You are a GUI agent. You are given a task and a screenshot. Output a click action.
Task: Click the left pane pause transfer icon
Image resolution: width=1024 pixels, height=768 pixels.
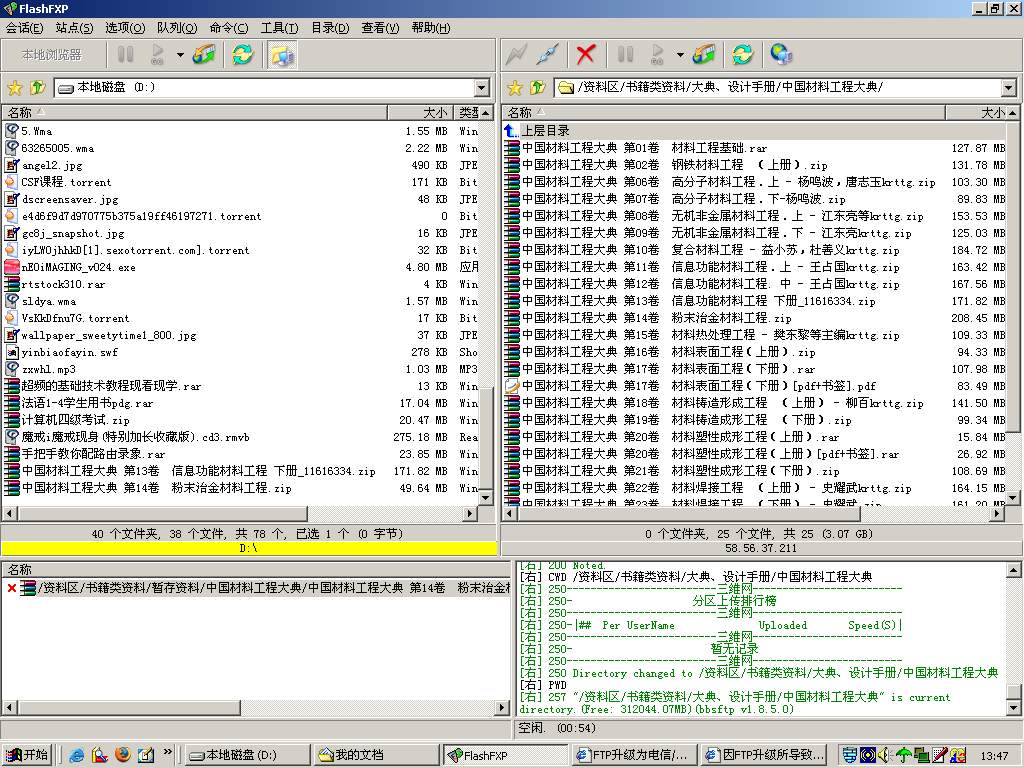[x=125, y=54]
